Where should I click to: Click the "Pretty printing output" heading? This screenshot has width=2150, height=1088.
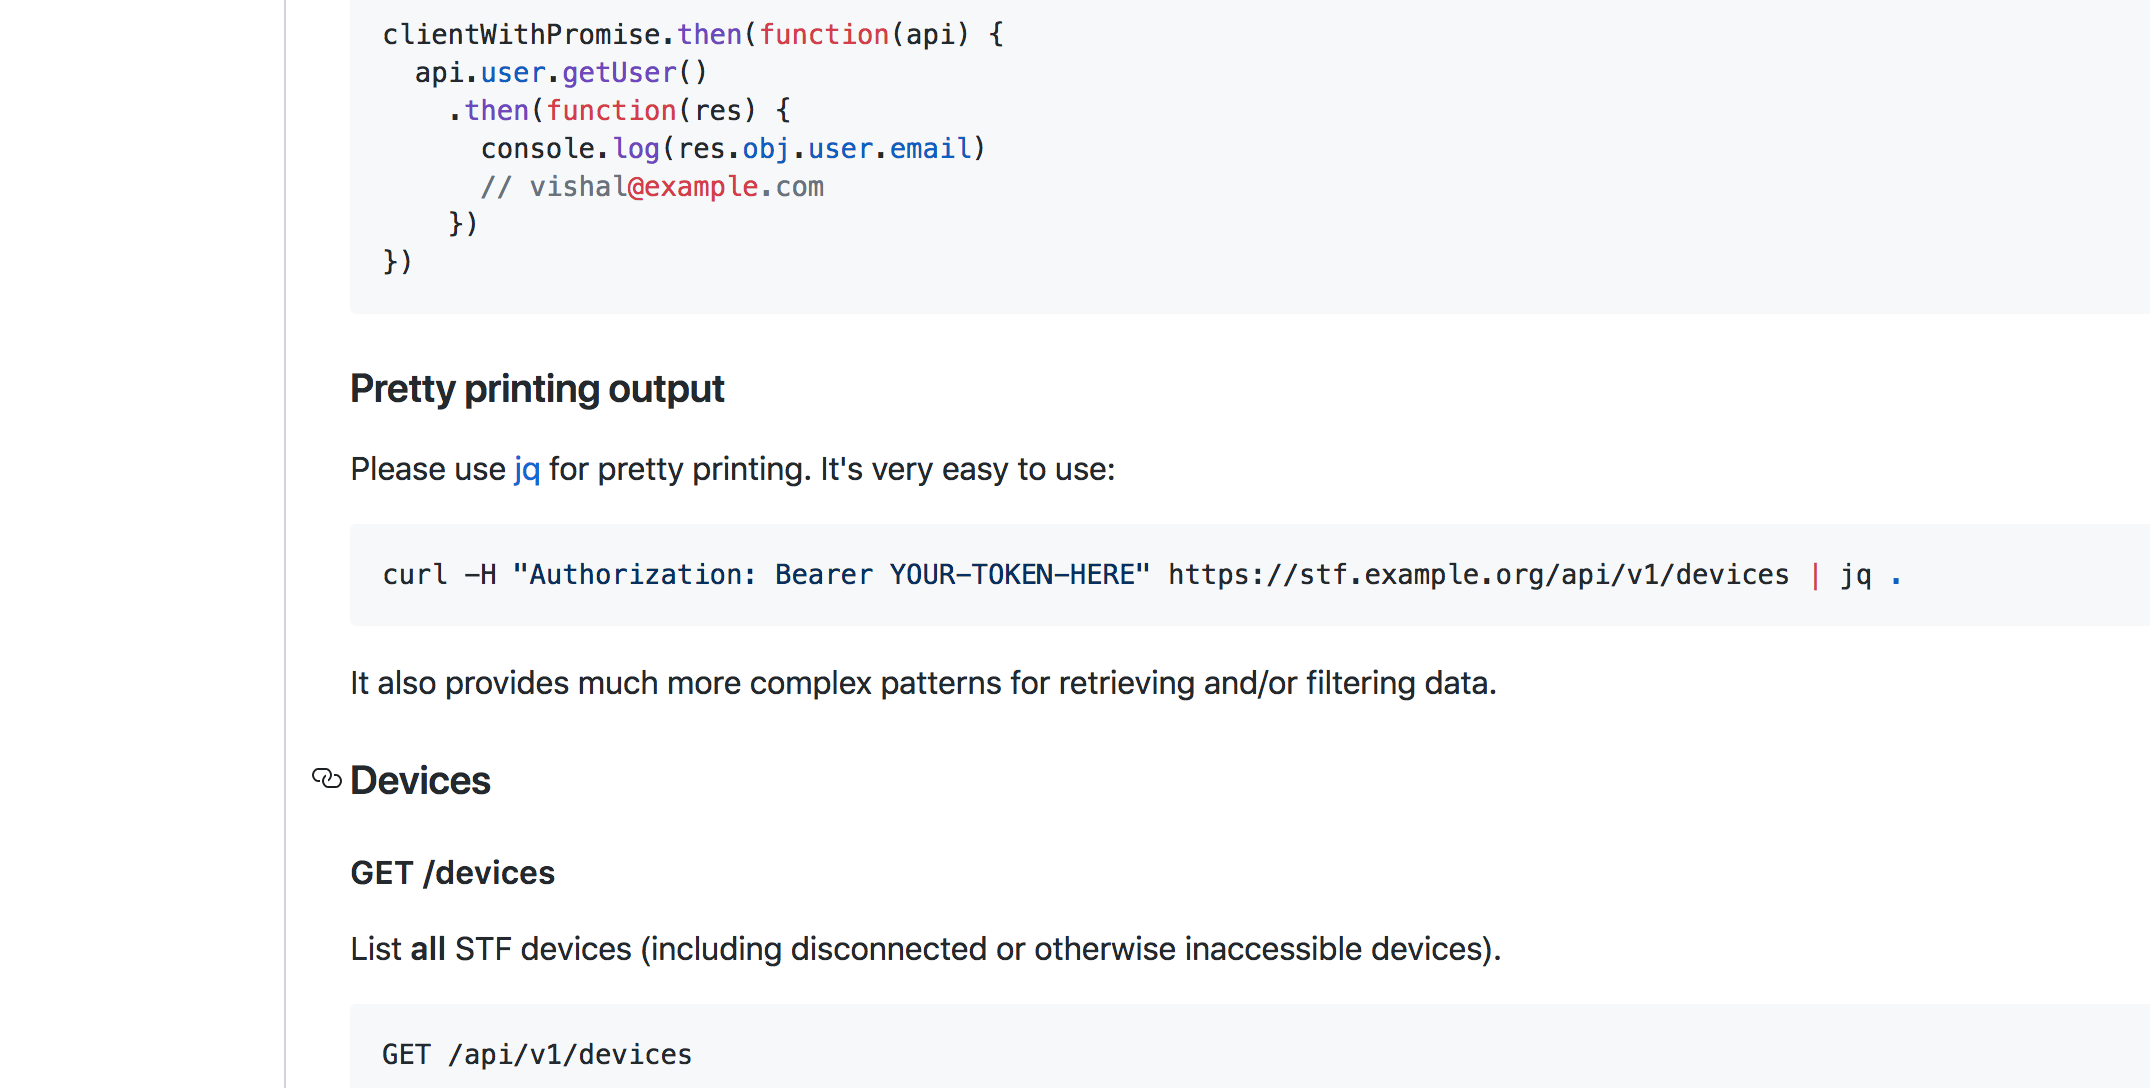[537, 389]
